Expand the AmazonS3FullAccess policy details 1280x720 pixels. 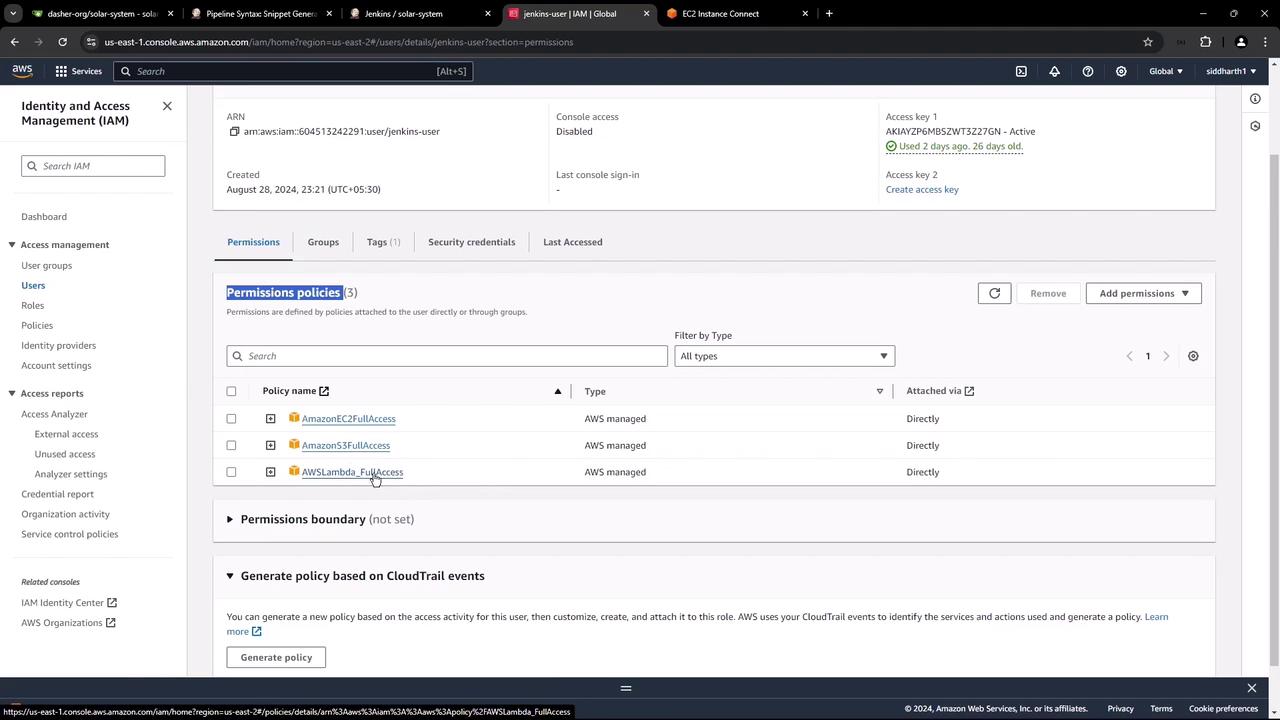tap(270, 445)
